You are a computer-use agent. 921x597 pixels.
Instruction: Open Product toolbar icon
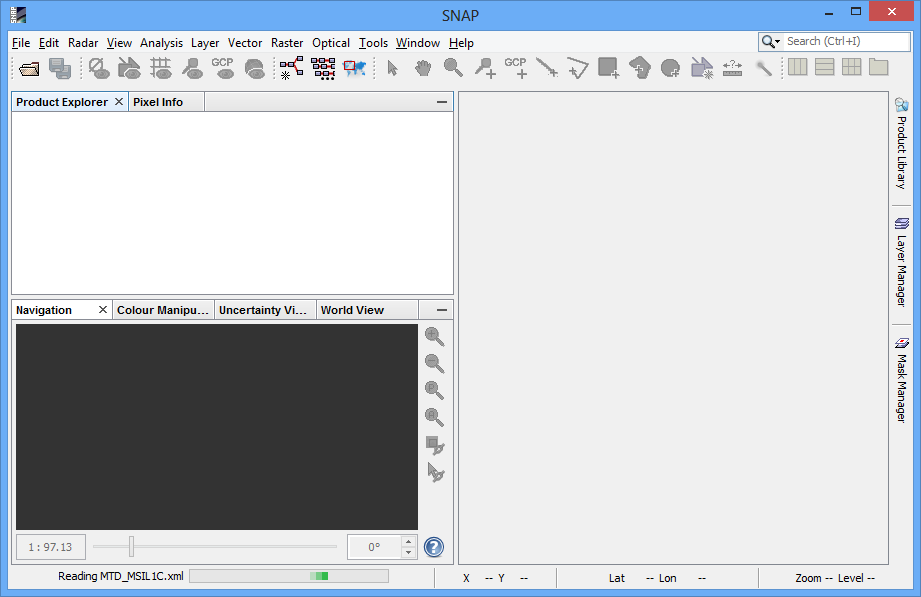click(x=29, y=68)
